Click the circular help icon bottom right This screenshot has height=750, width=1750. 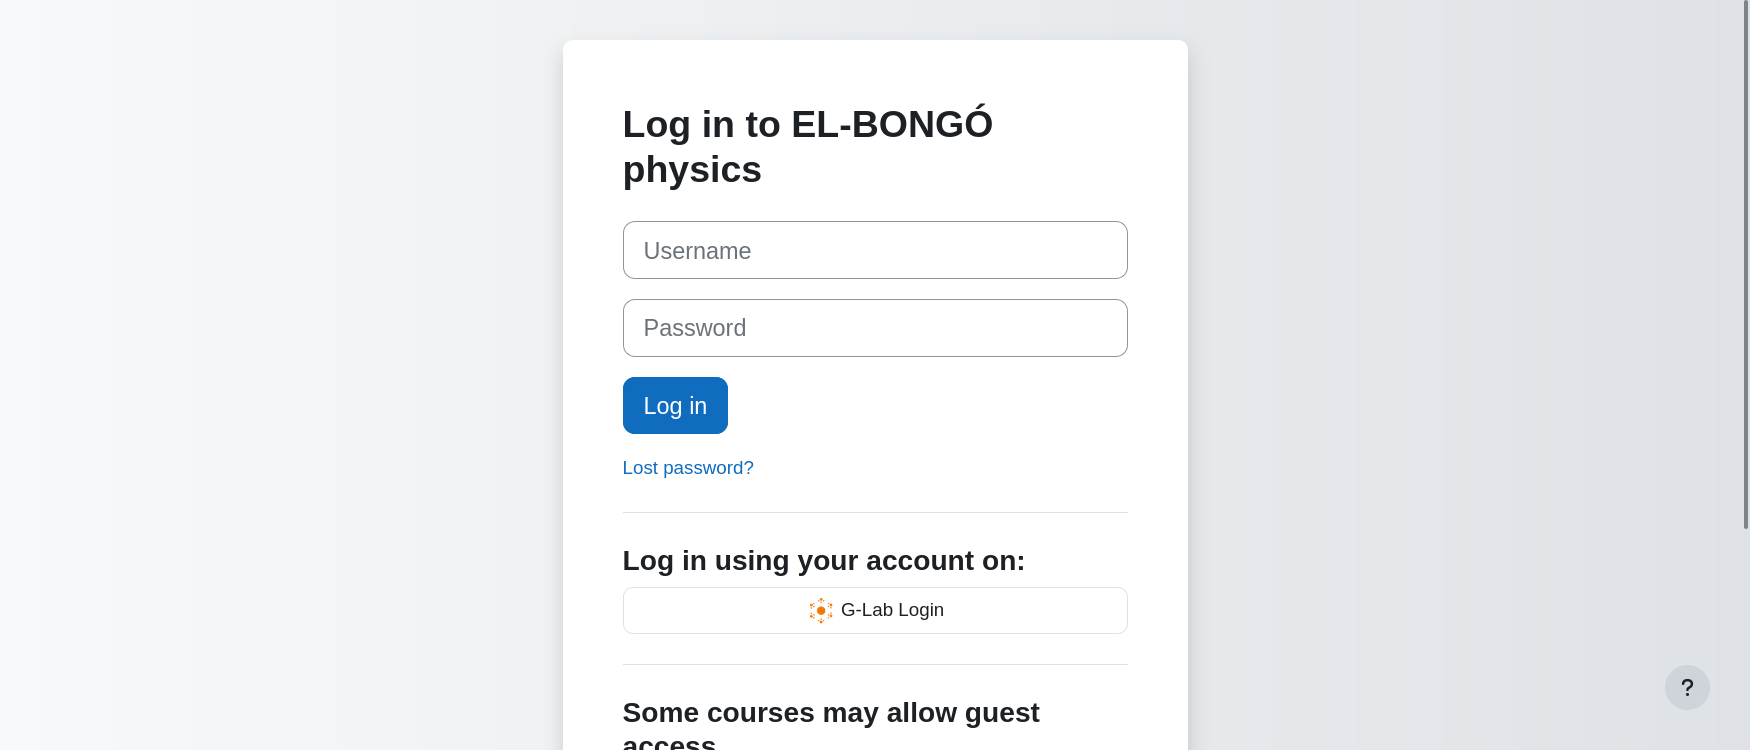[x=1687, y=688]
